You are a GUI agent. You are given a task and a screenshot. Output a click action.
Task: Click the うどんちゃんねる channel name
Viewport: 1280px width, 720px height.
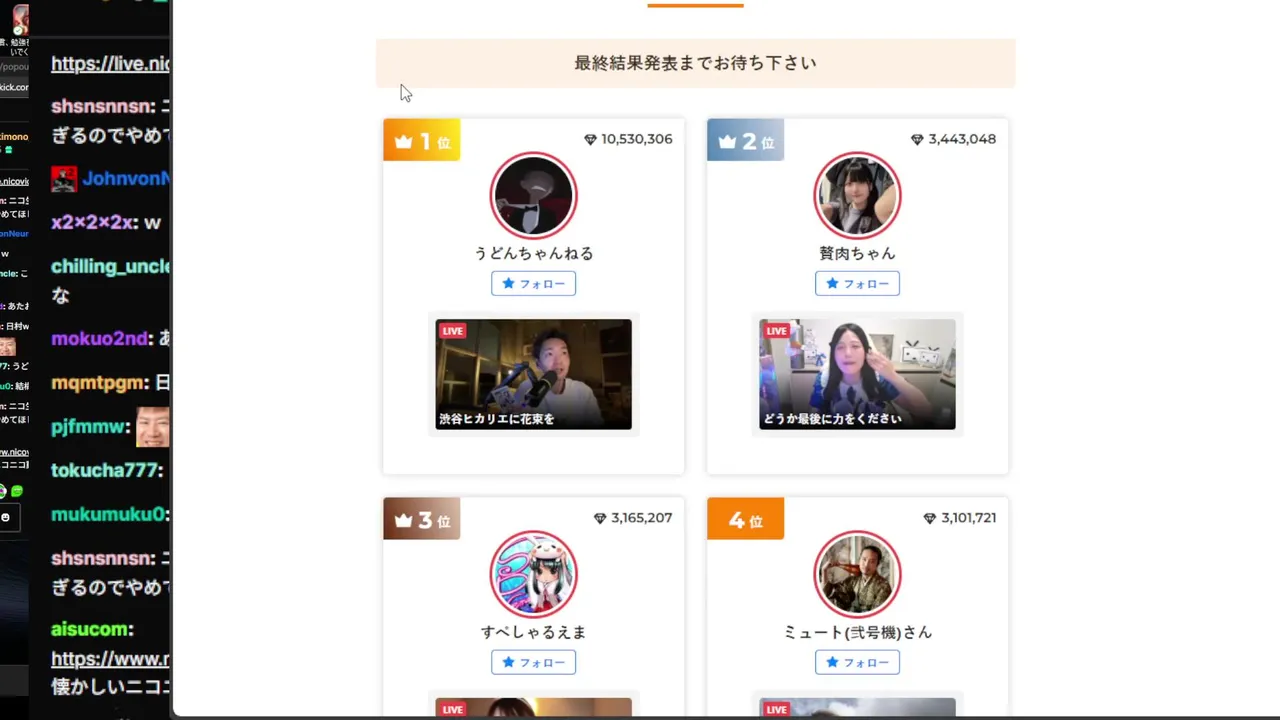coord(533,253)
